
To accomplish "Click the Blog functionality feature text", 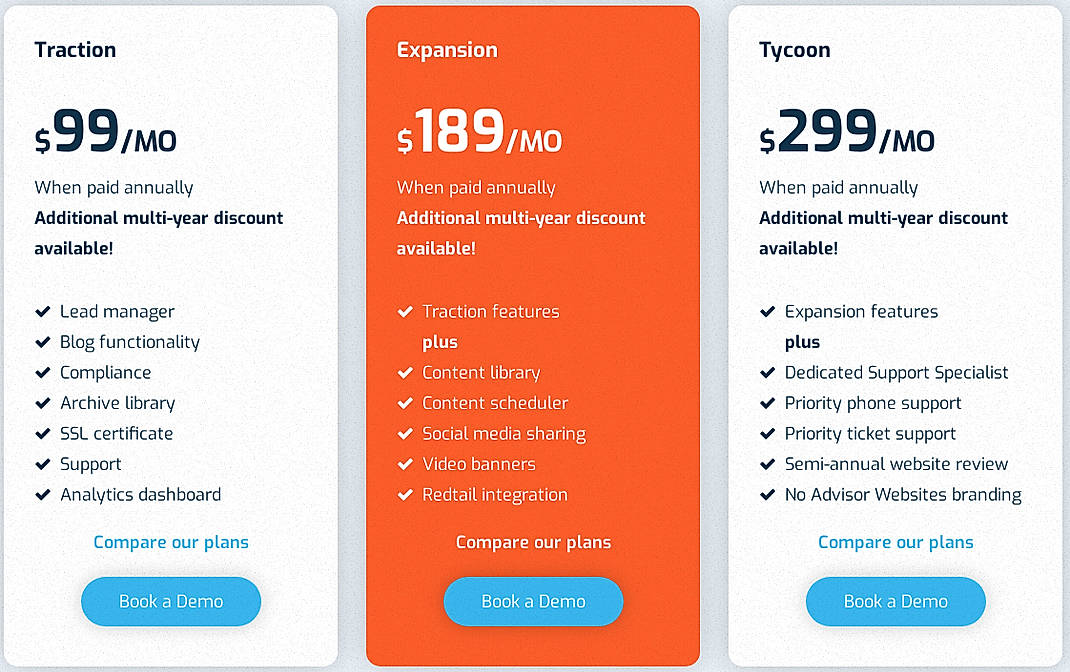I will 130,342.
